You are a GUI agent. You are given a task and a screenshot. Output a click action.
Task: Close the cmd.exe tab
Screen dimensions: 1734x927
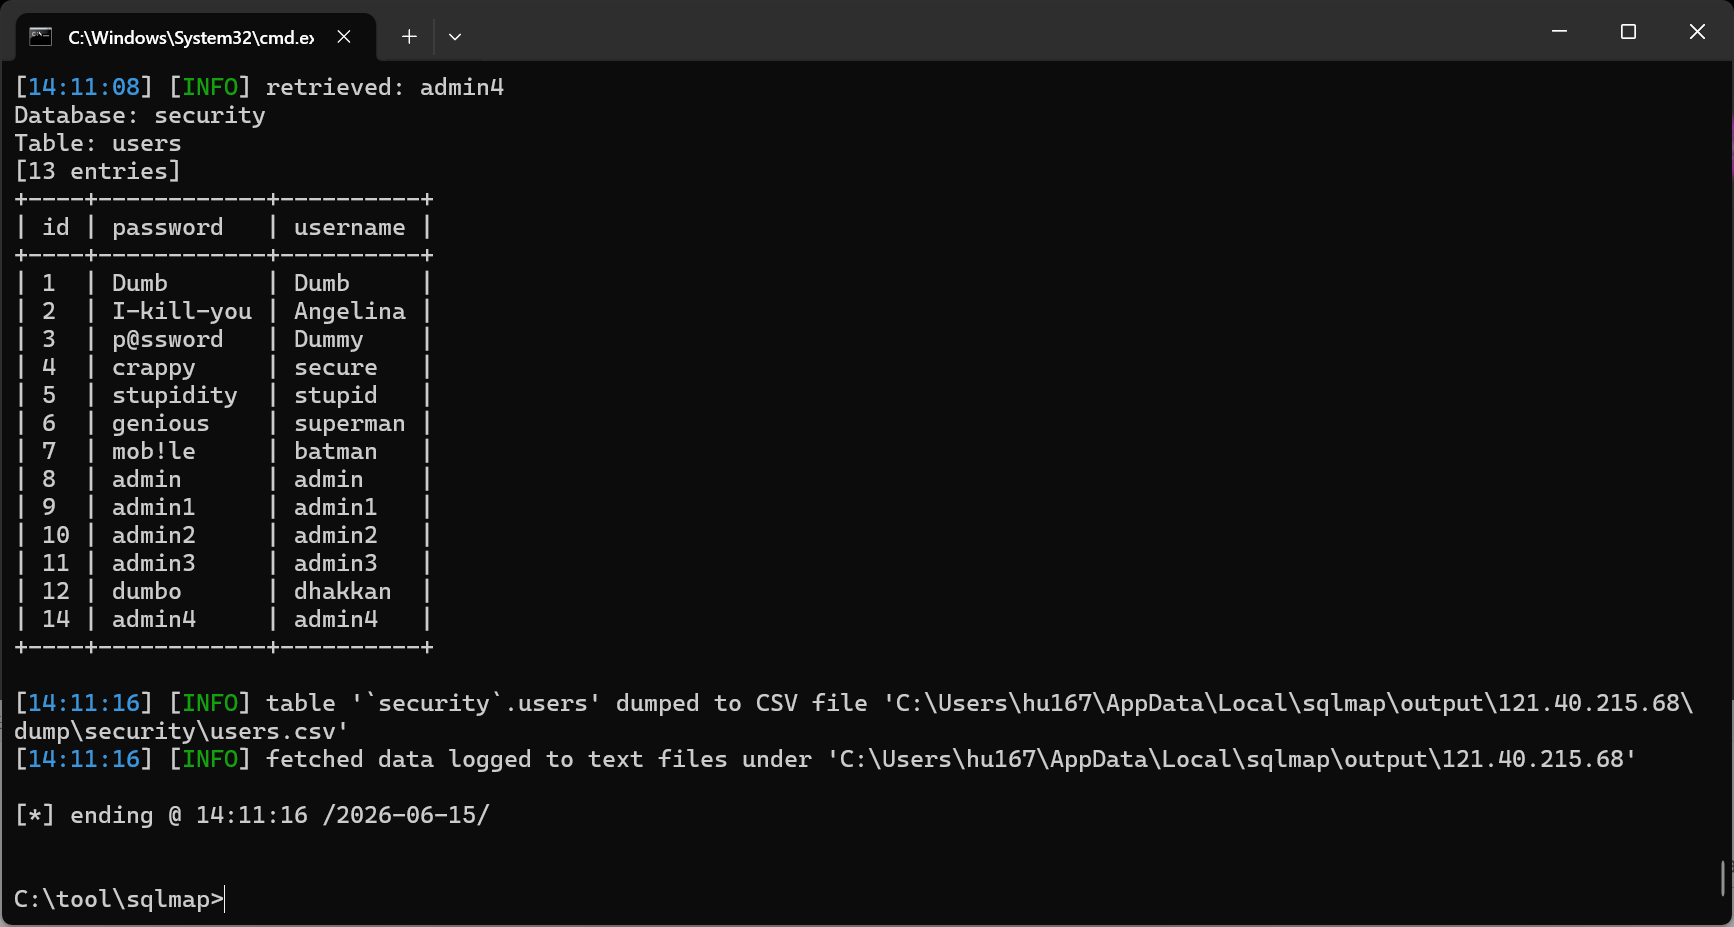pos(344,37)
